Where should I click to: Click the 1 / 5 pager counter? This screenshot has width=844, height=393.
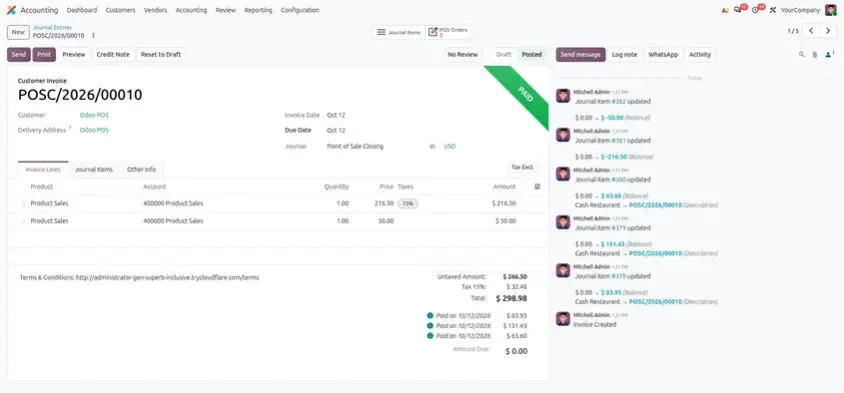(x=793, y=31)
